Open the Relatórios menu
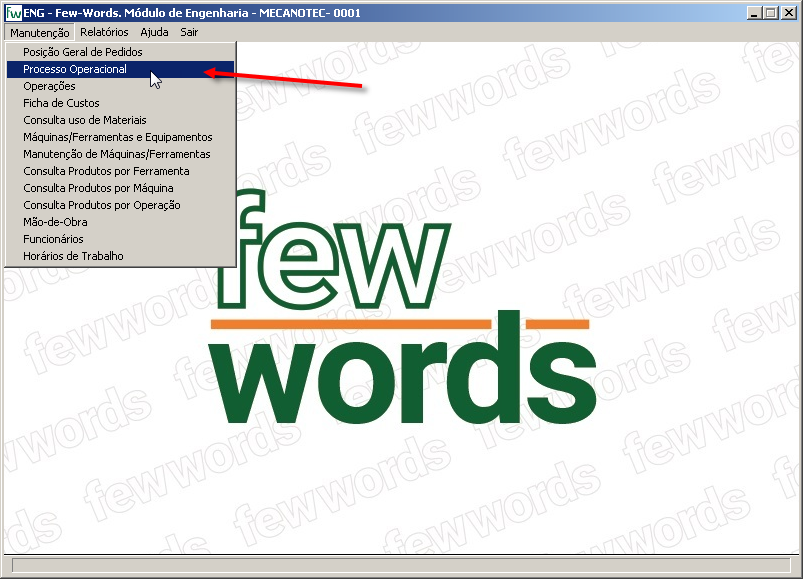 [104, 32]
